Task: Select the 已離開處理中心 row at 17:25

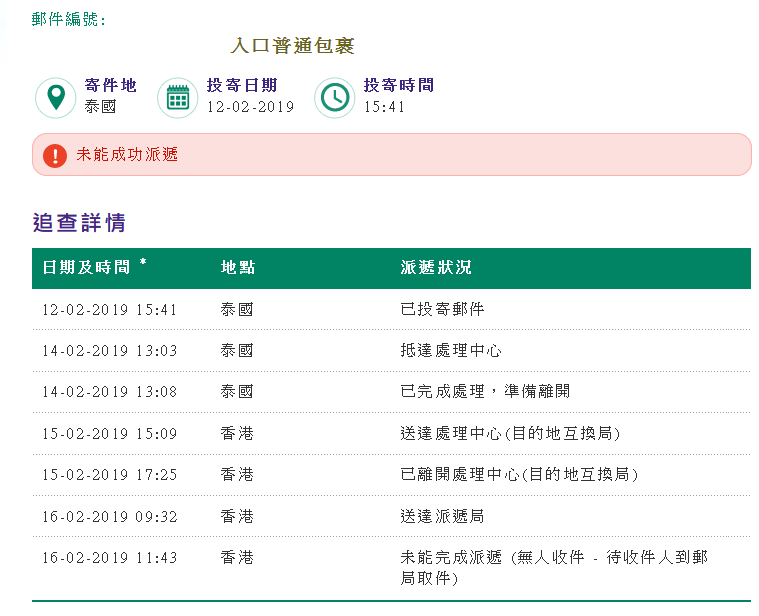Action: (391, 474)
